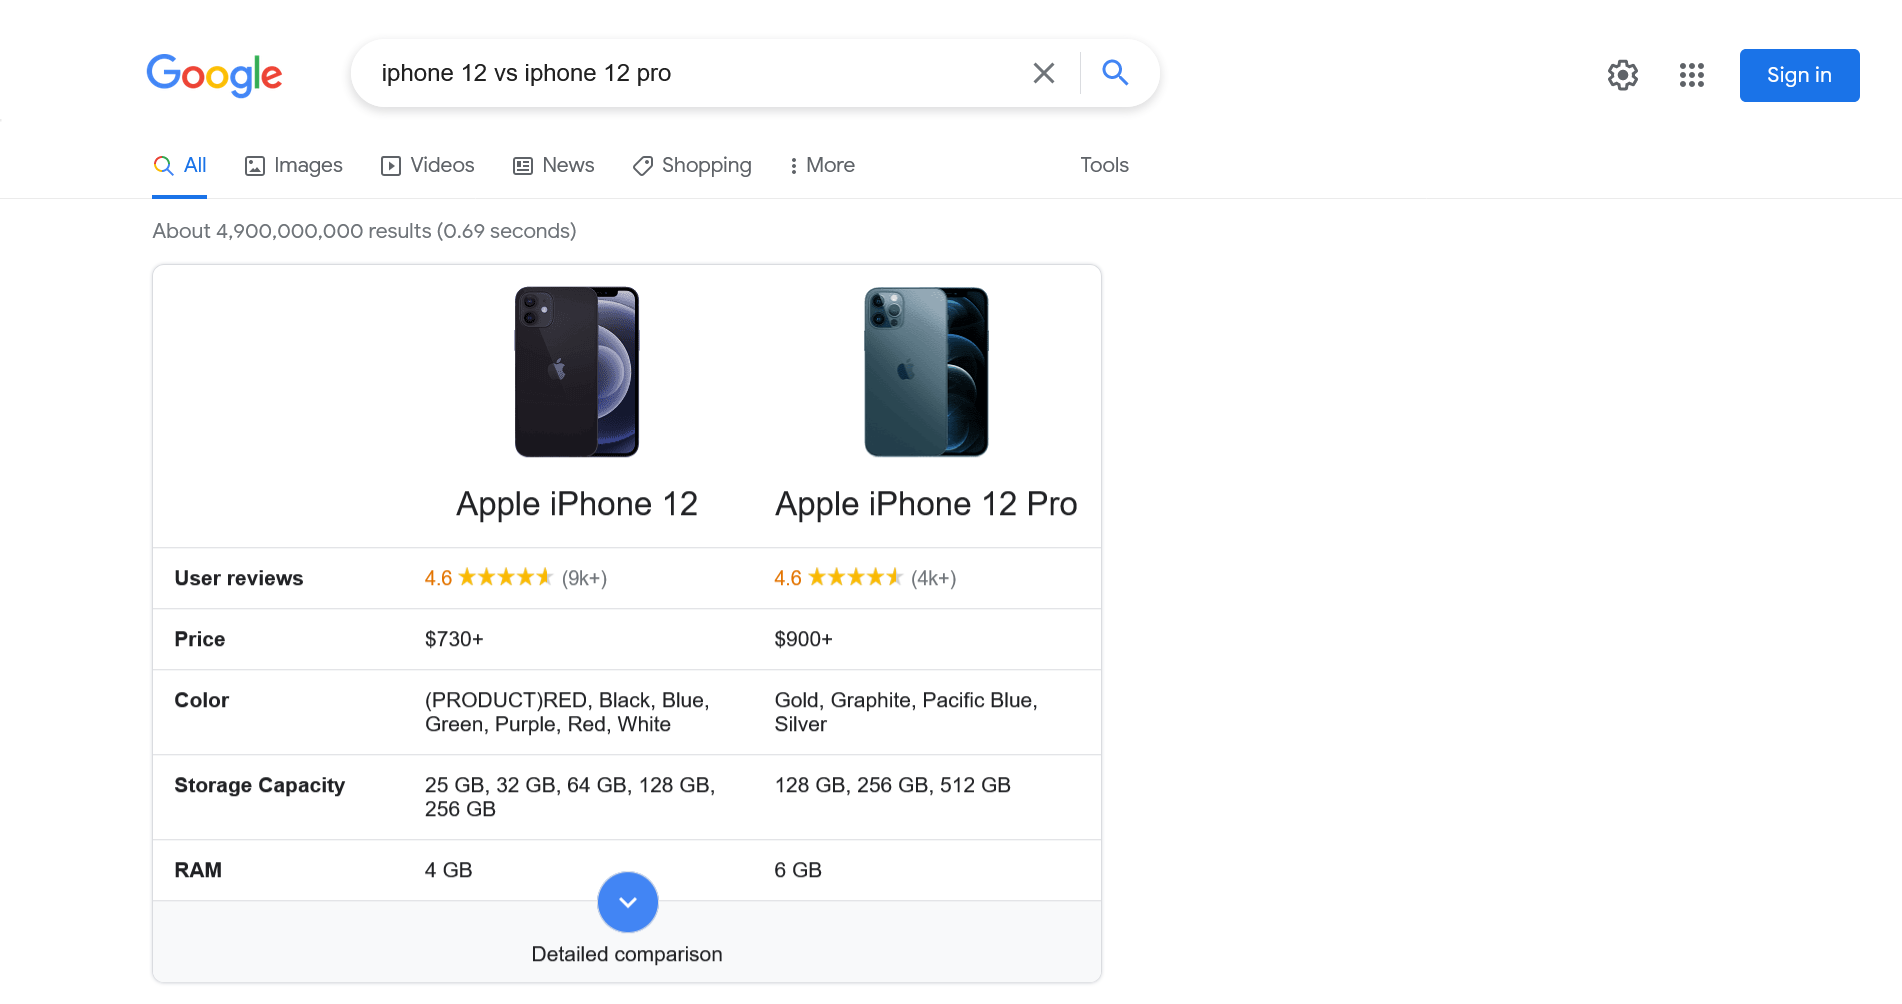The width and height of the screenshot is (1902, 1004).
Task: Click the Sign in button
Action: (x=1799, y=75)
